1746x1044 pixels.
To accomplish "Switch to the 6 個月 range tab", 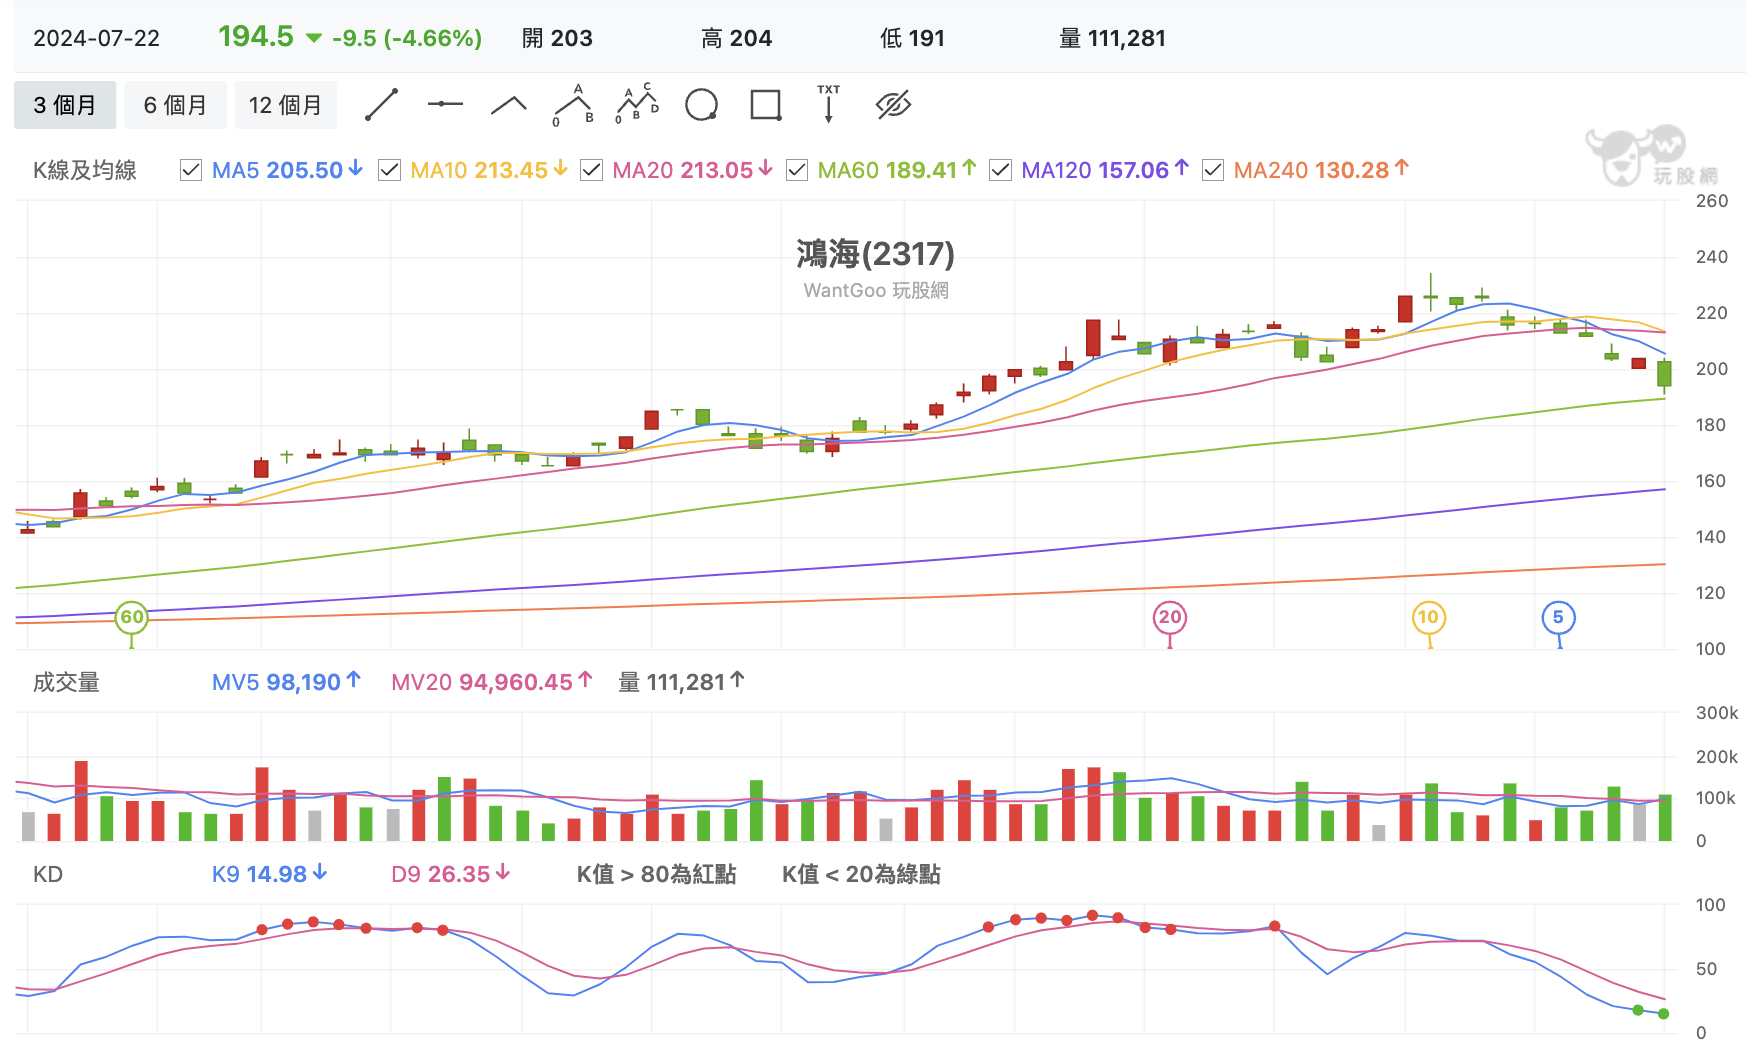I will click(175, 105).
